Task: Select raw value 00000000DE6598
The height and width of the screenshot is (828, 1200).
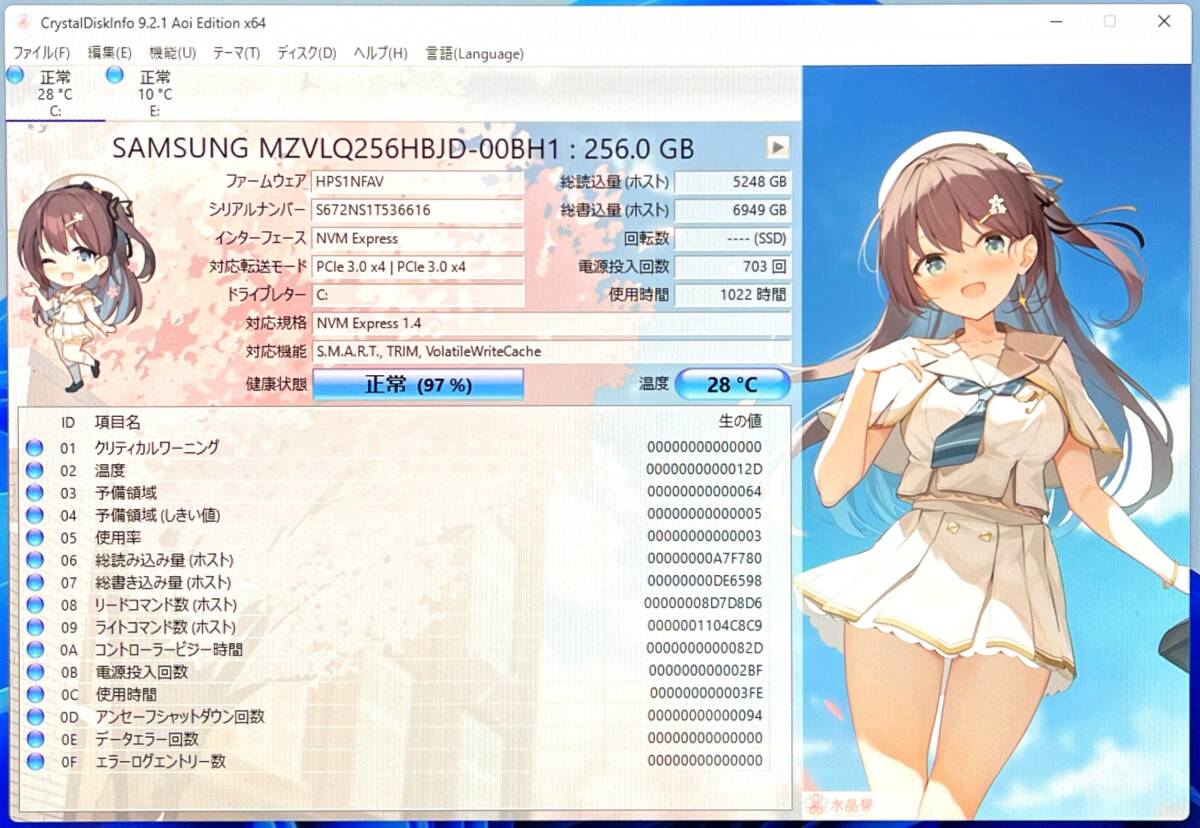Action: [704, 582]
